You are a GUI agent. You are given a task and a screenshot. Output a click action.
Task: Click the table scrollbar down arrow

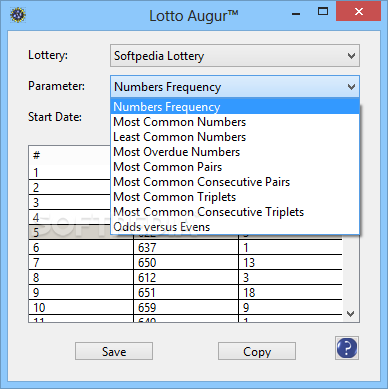tap(350, 314)
